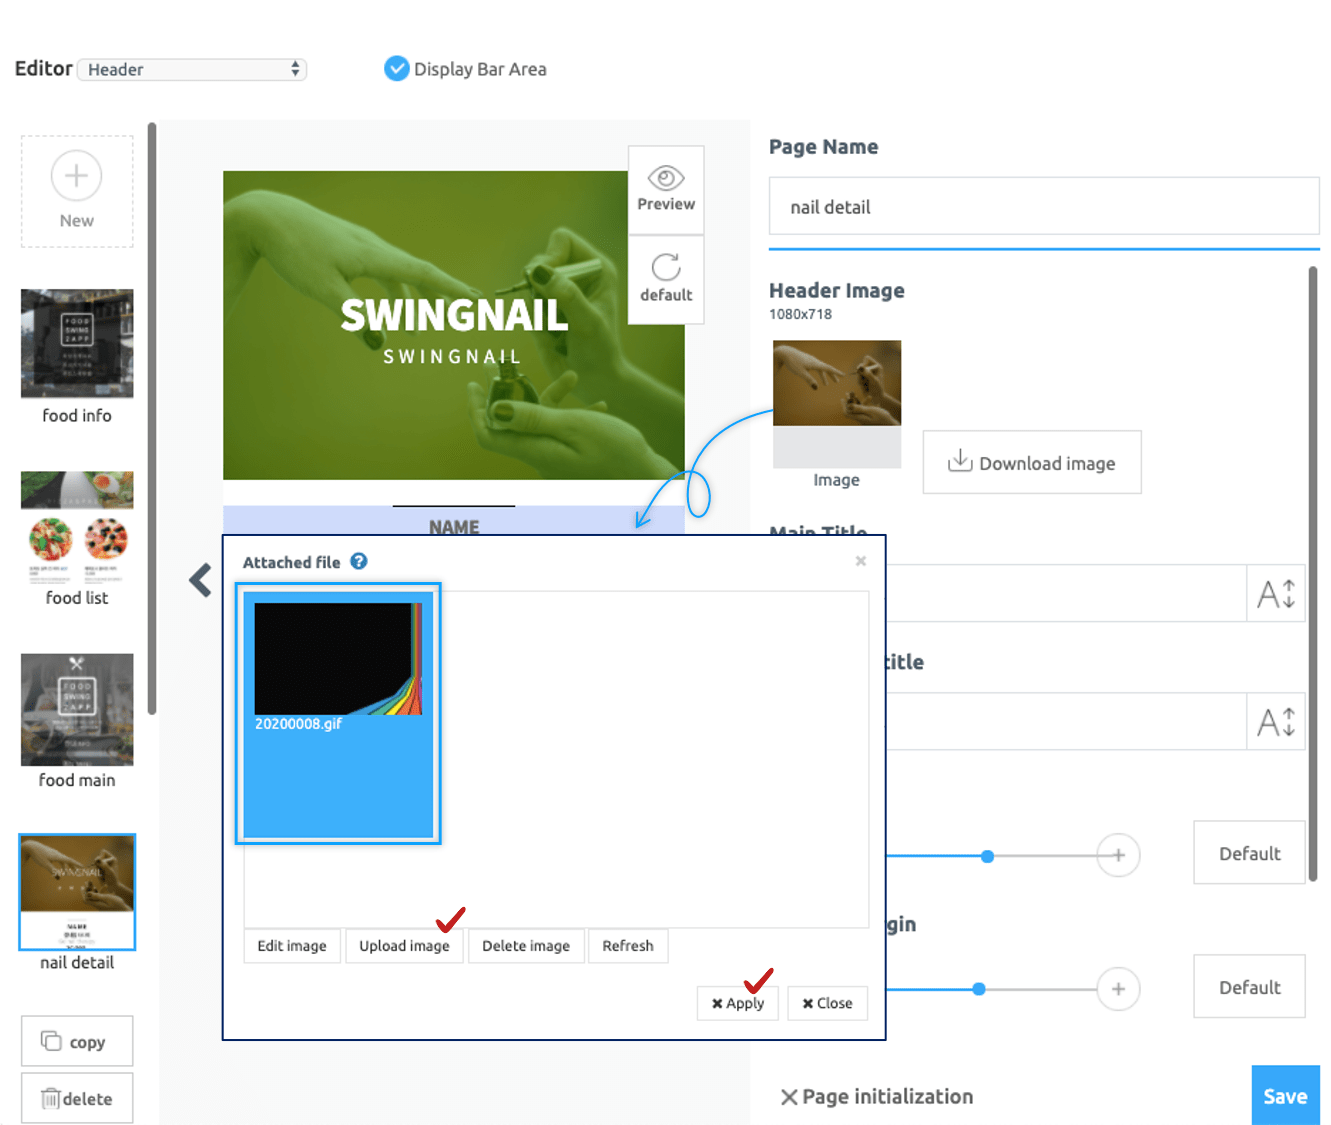
Task: Click the delete trash icon button
Action: pyautogui.click(x=77, y=1099)
